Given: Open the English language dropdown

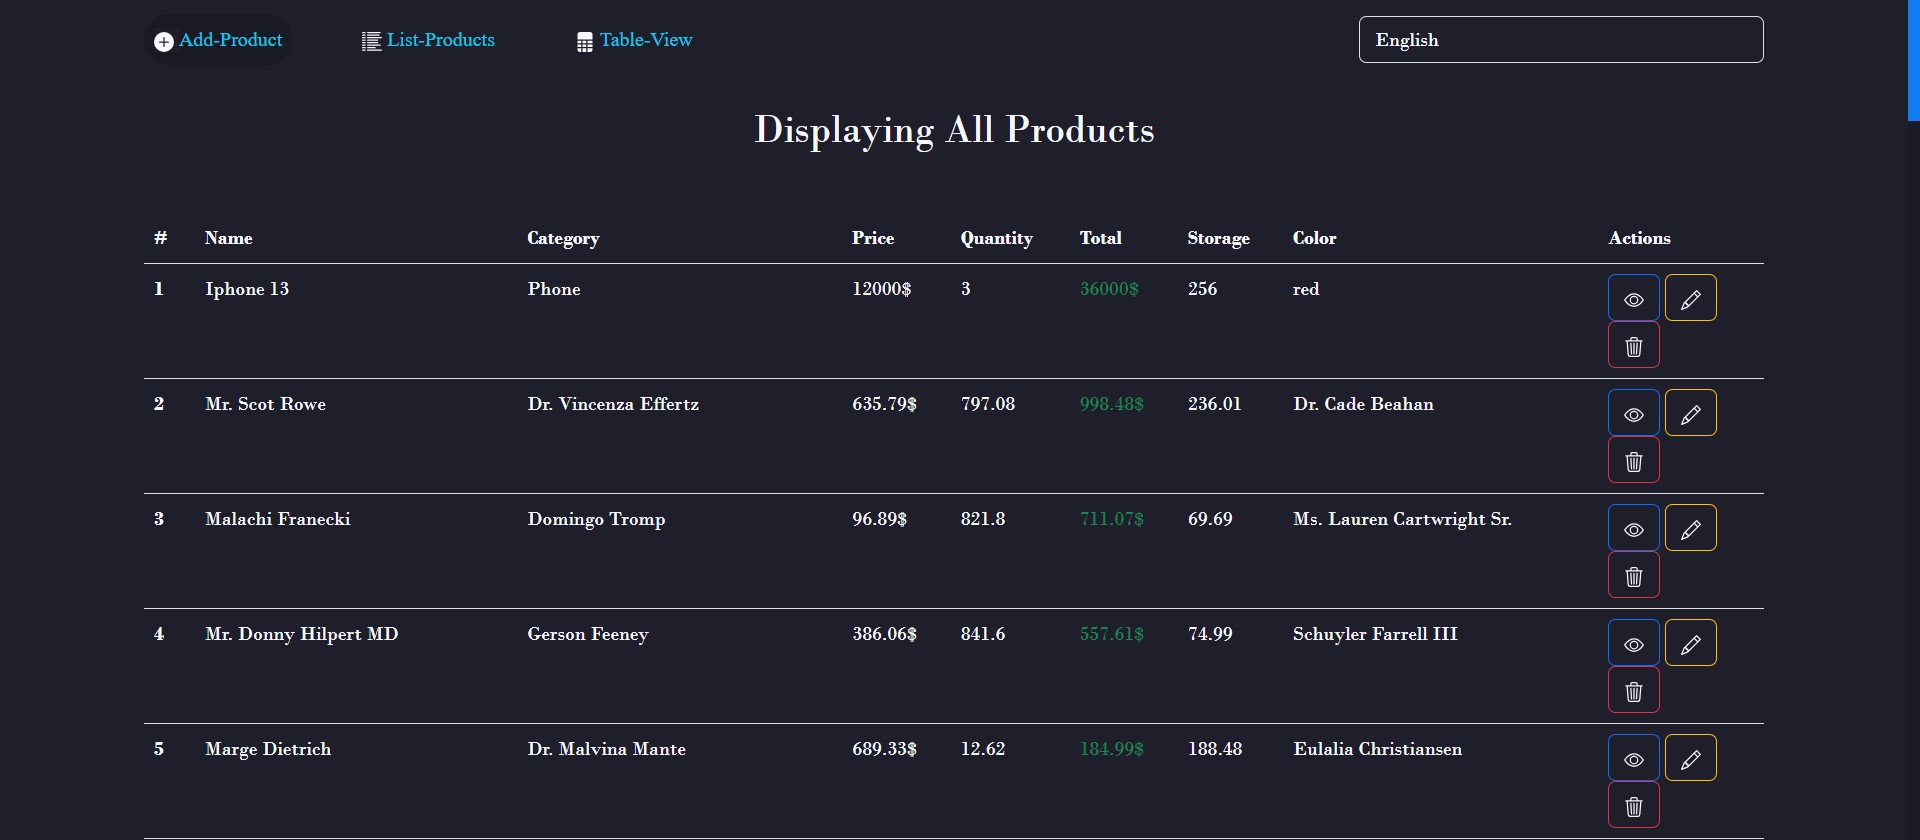Looking at the screenshot, I should coord(1560,40).
